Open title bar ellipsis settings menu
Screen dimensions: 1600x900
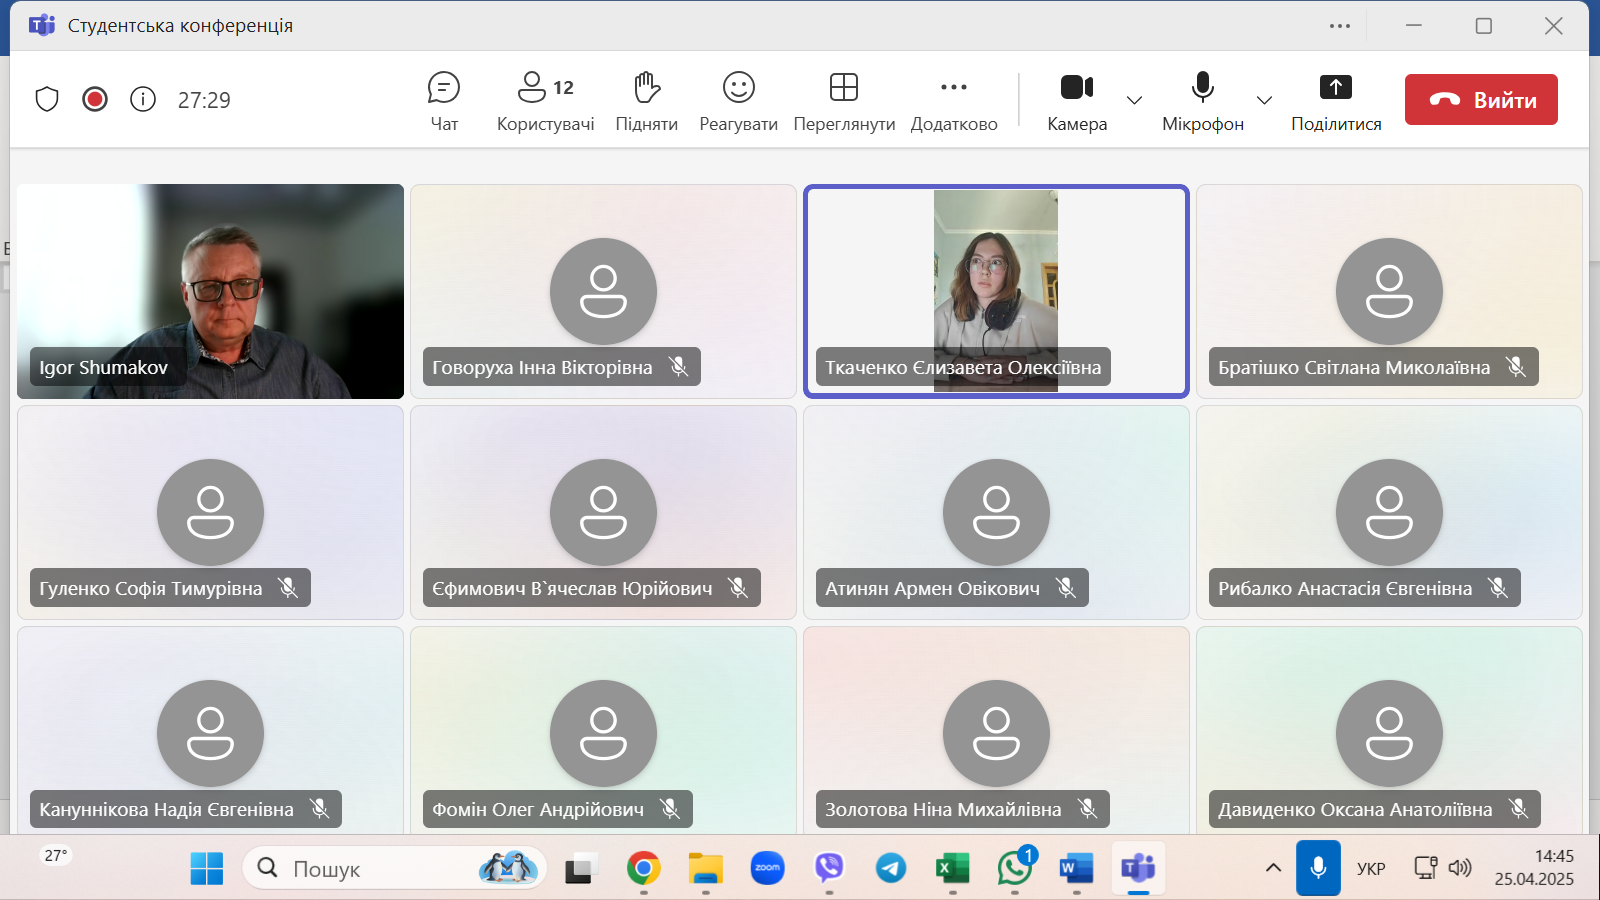point(1340,26)
